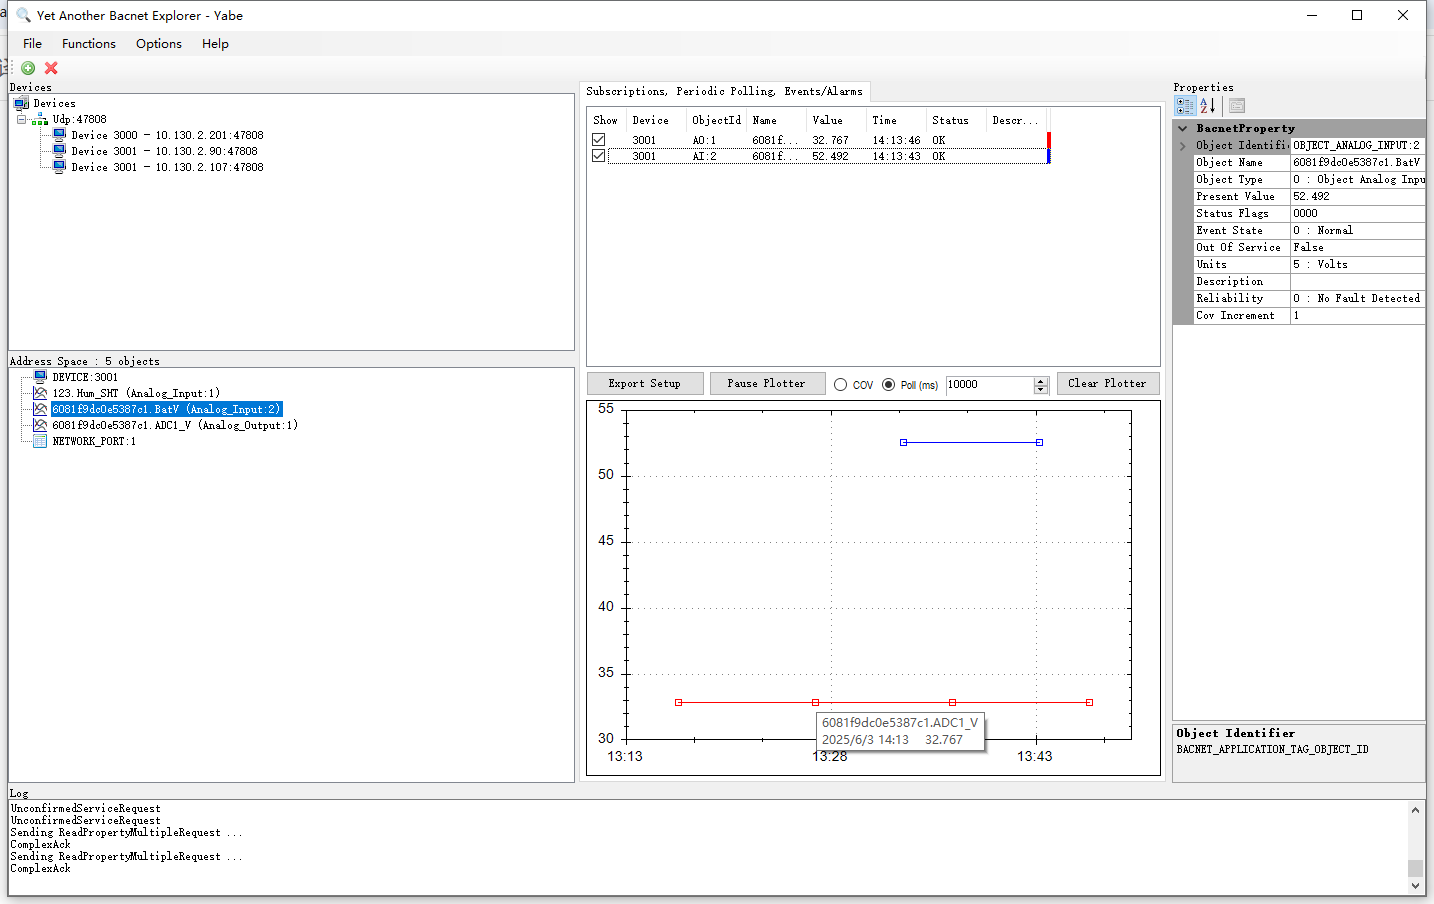Click the Clear Plotter button
Image resolution: width=1434 pixels, height=904 pixels.
(1107, 383)
